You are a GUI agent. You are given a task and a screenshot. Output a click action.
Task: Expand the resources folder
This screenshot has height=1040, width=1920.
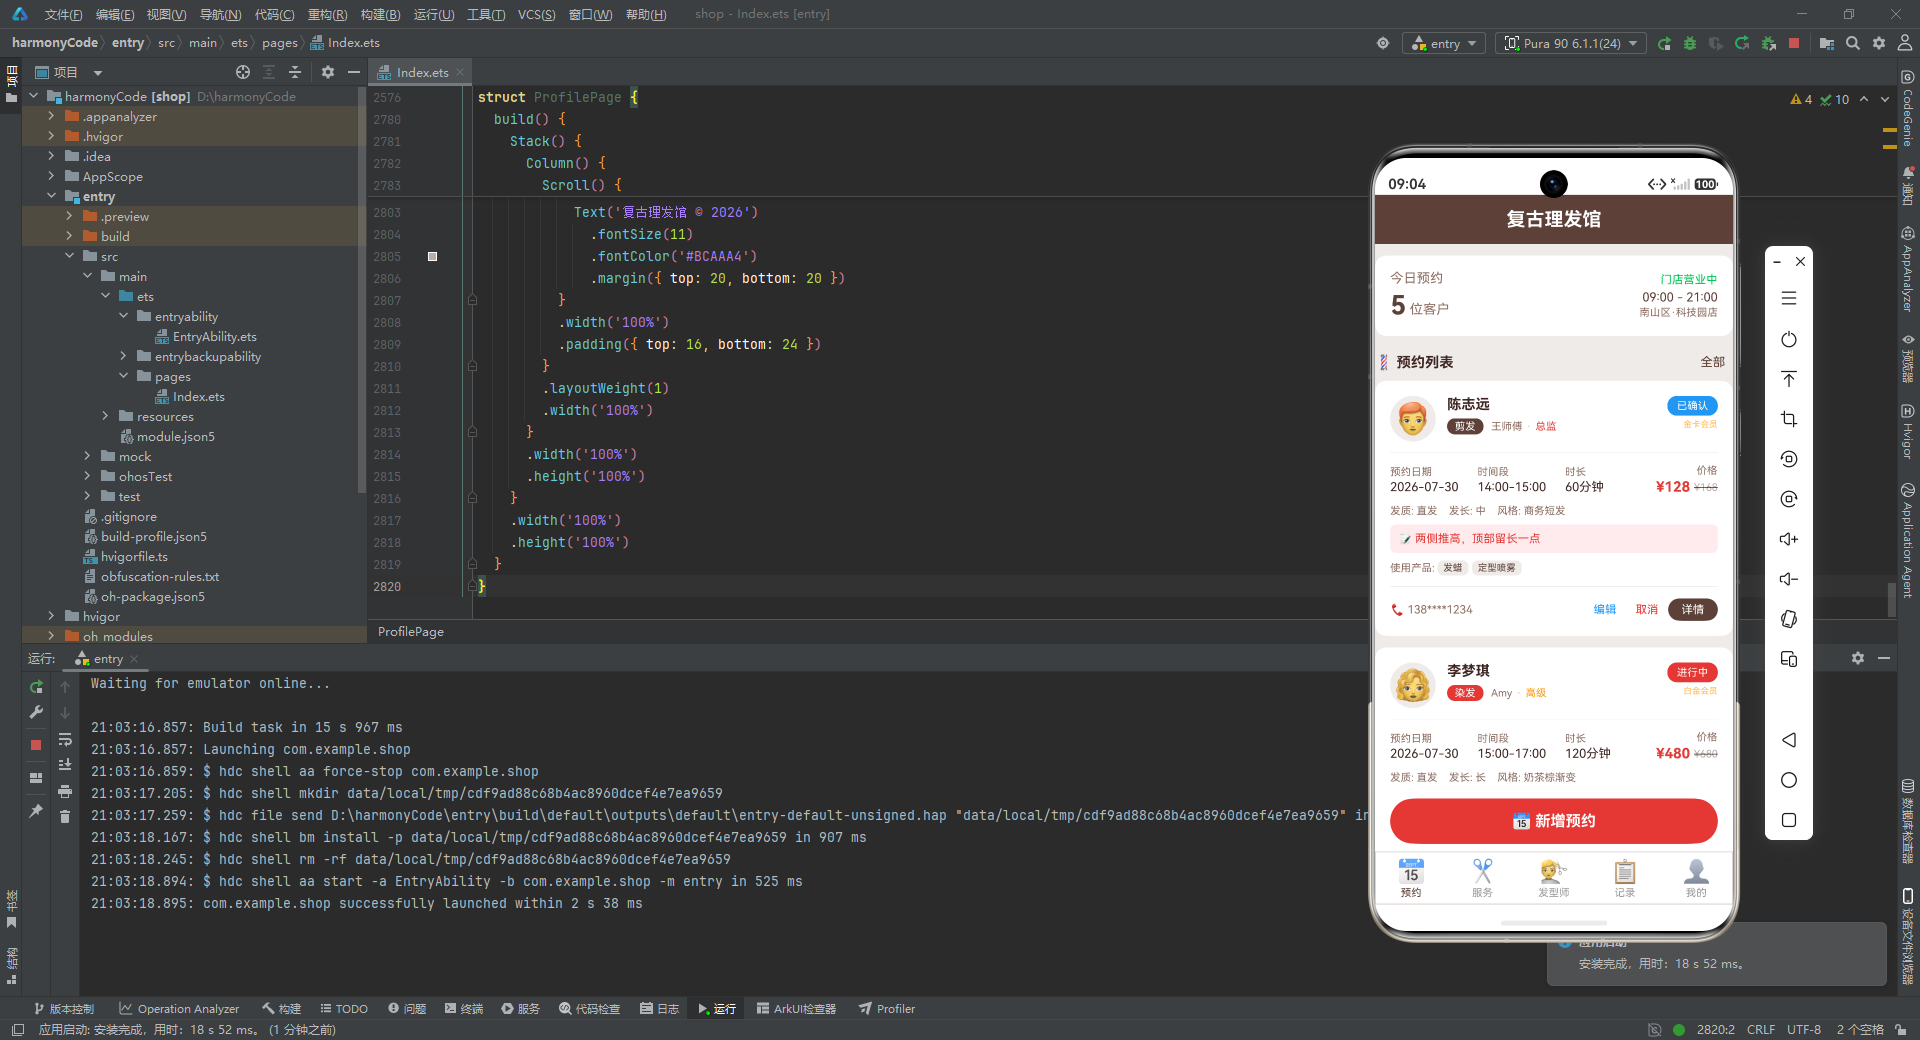[105, 416]
